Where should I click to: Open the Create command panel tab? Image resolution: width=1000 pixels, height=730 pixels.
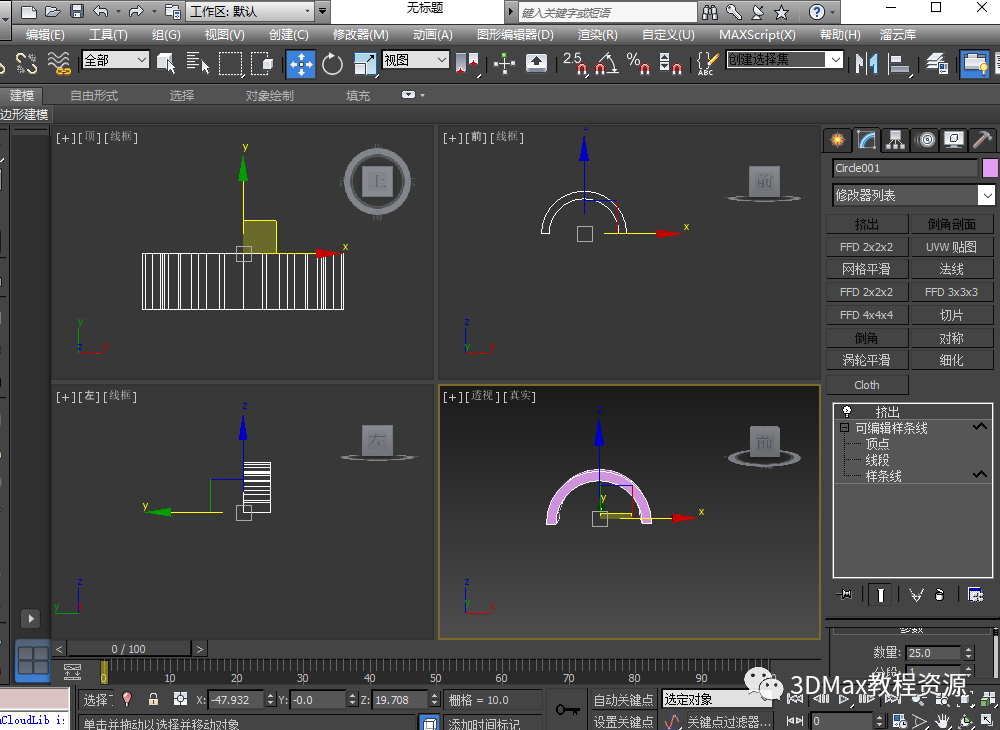[836, 140]
